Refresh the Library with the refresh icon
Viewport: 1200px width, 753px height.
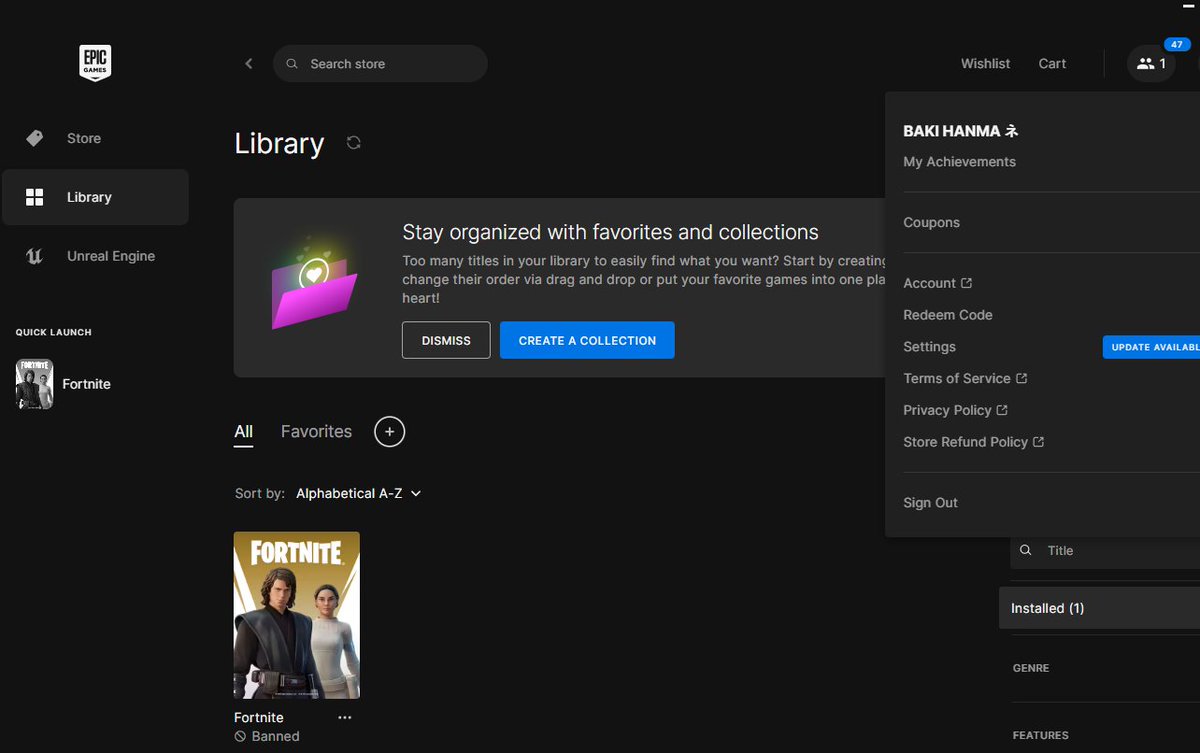pyautogui.click(x=353, y=143)
